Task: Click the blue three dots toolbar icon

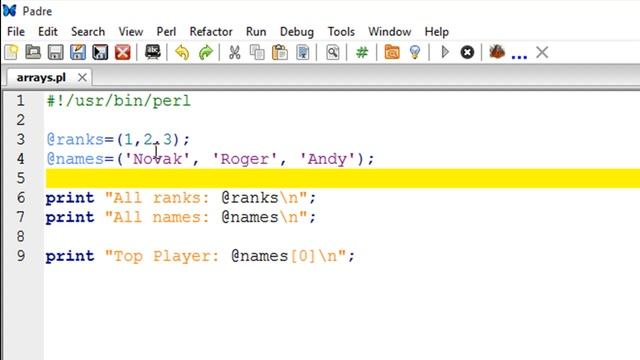Action: coord(519,57)
